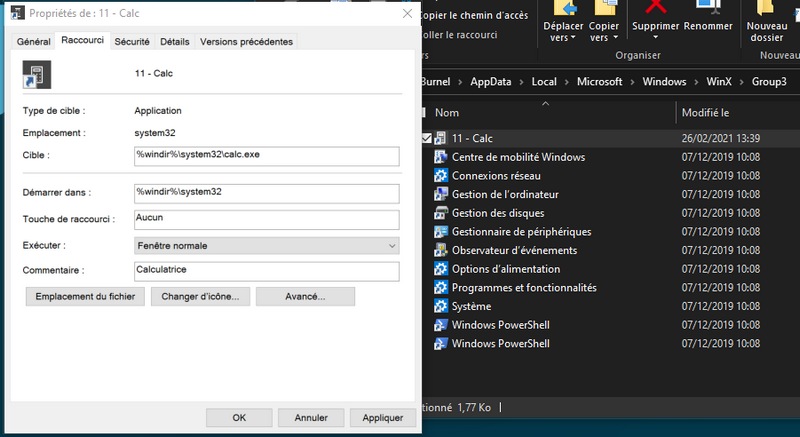This screenshot has width=800, height=437.
Task: Select the Raccourci tab
Action: click(83, 40)
